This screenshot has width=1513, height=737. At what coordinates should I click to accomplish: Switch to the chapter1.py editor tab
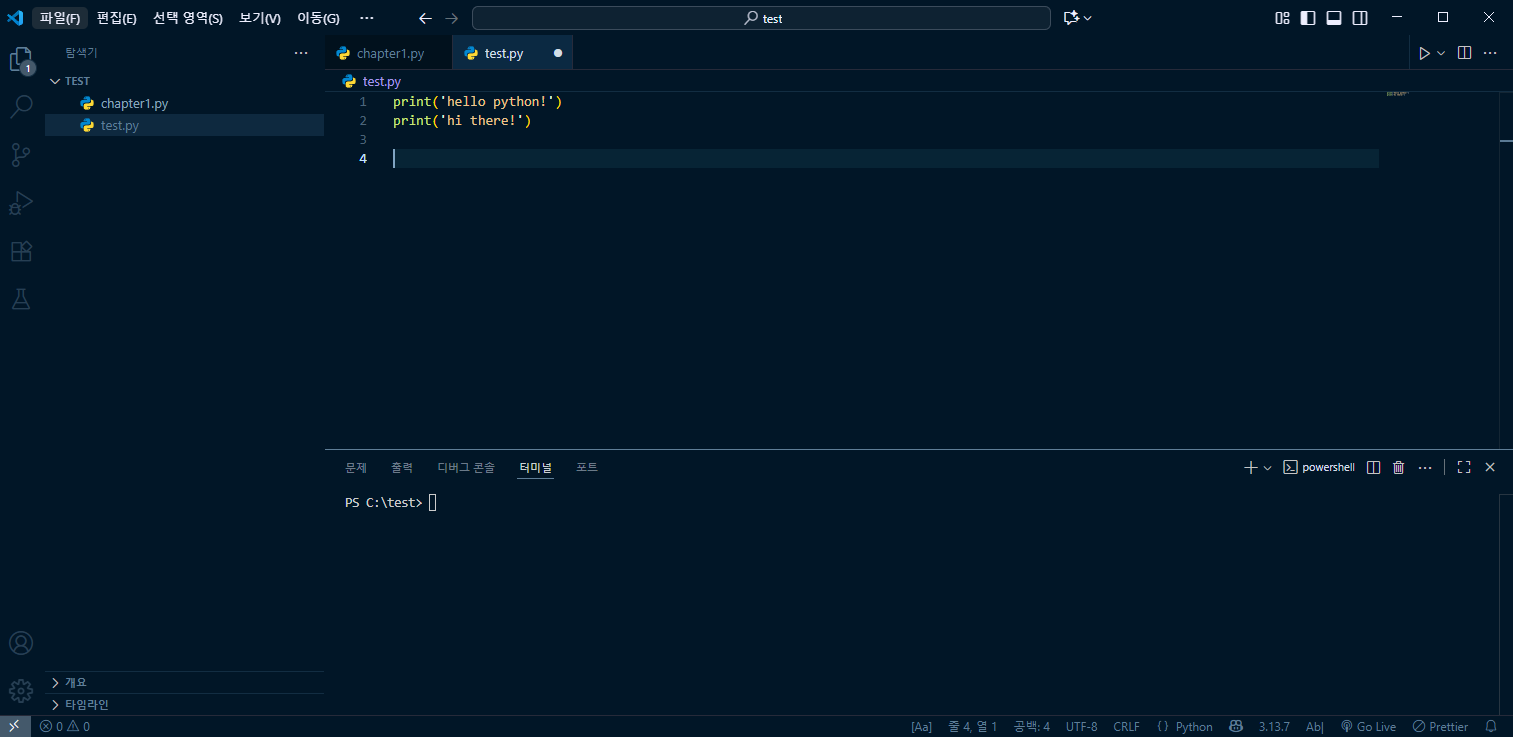click(390, 53)
